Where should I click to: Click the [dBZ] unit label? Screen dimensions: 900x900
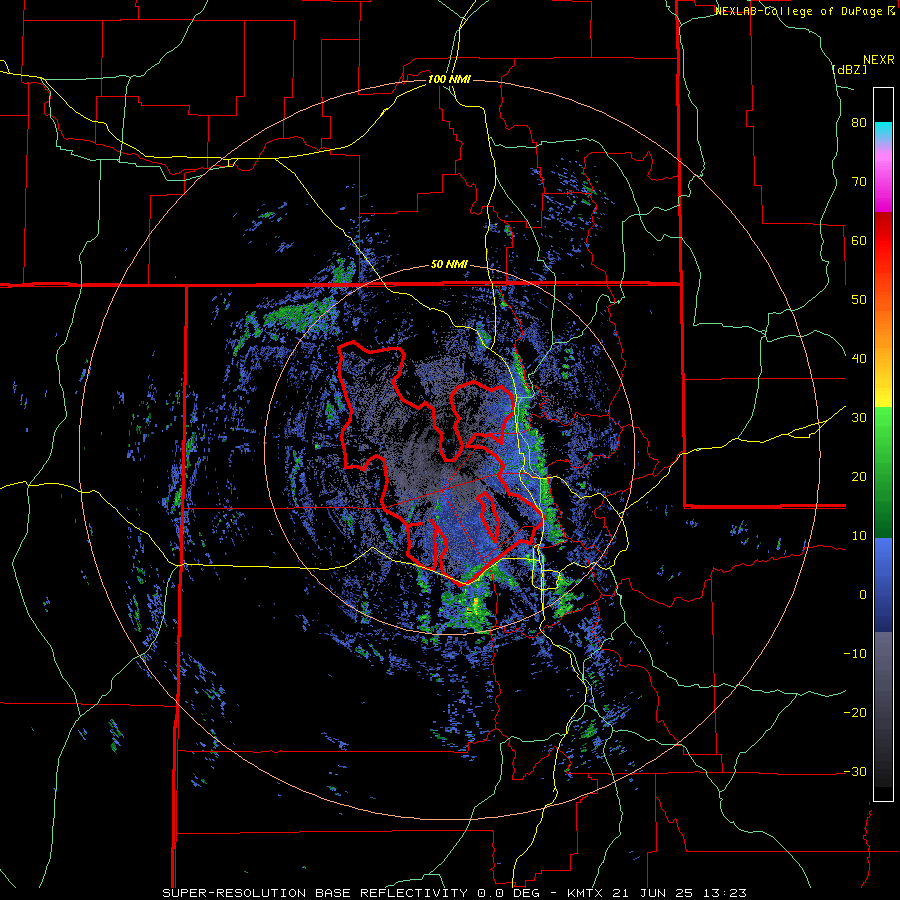(x=849, y=70)
